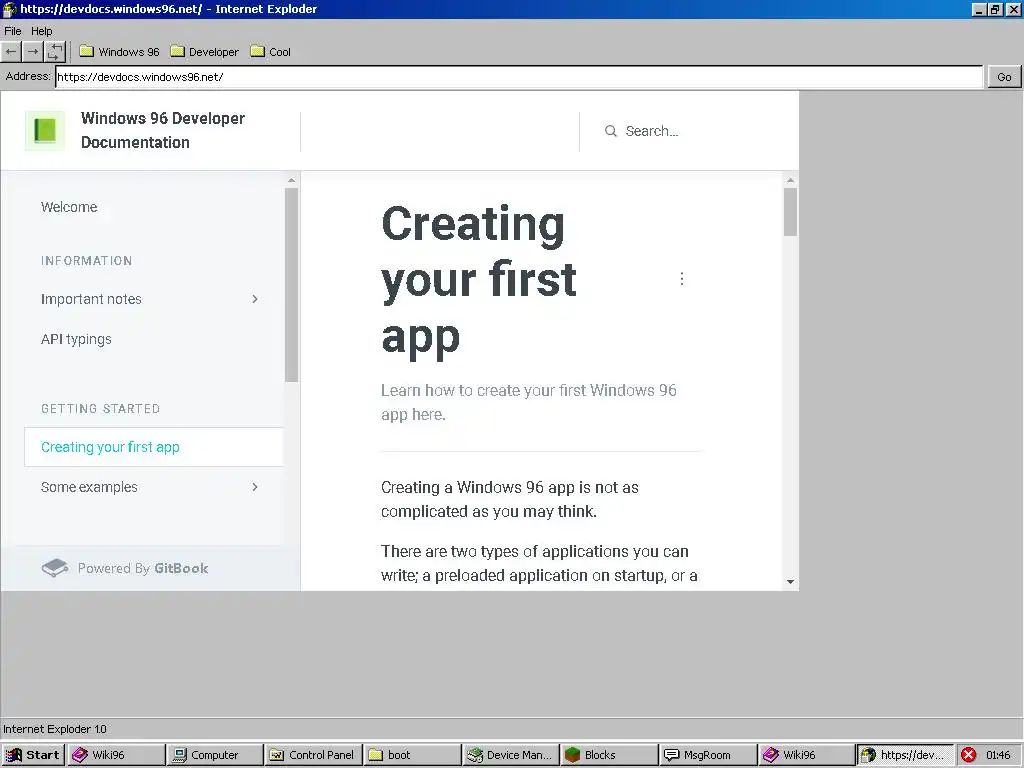The height and width of the screenshot is (768, 1024).
Task: Open the Cool bookmark folder
Action: click(270, 52)
